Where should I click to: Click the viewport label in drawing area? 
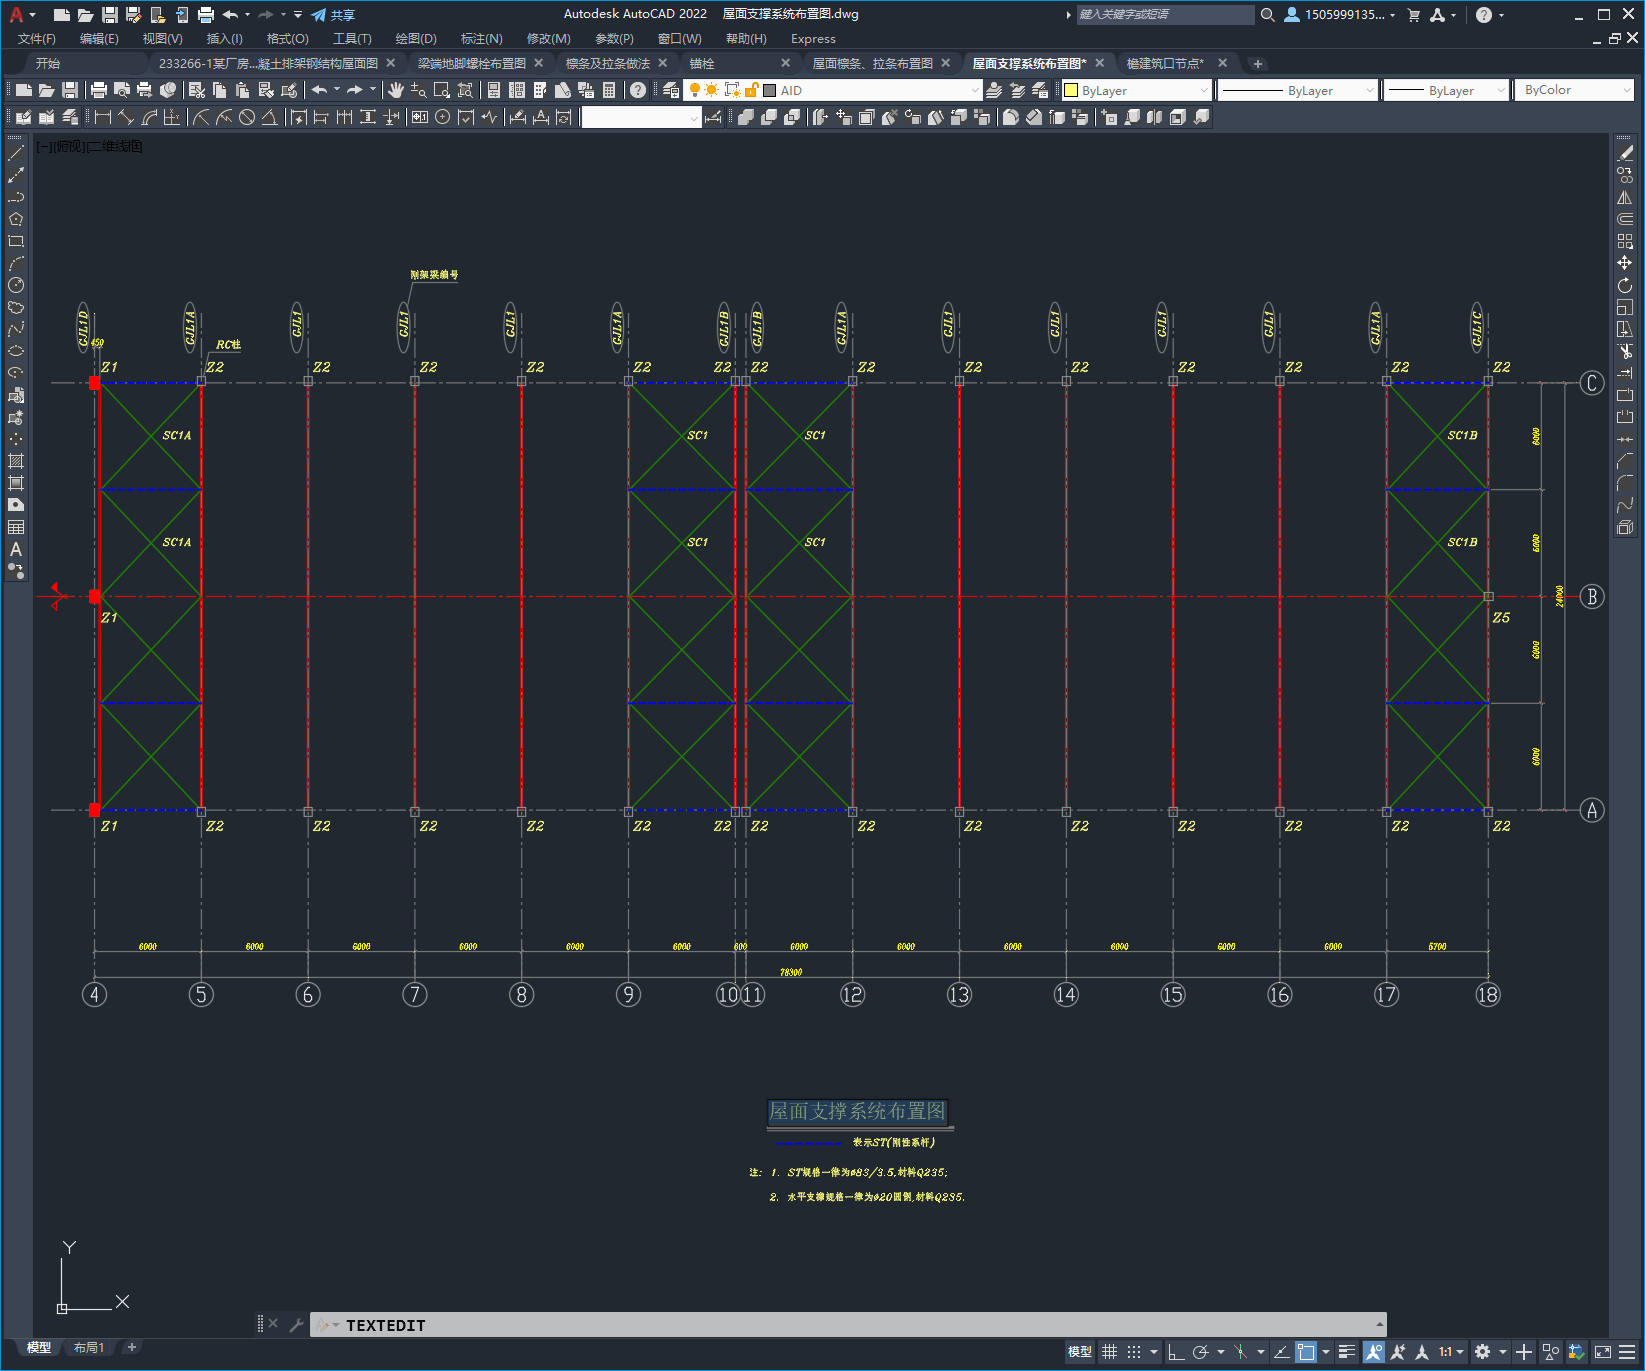[90, 146]
